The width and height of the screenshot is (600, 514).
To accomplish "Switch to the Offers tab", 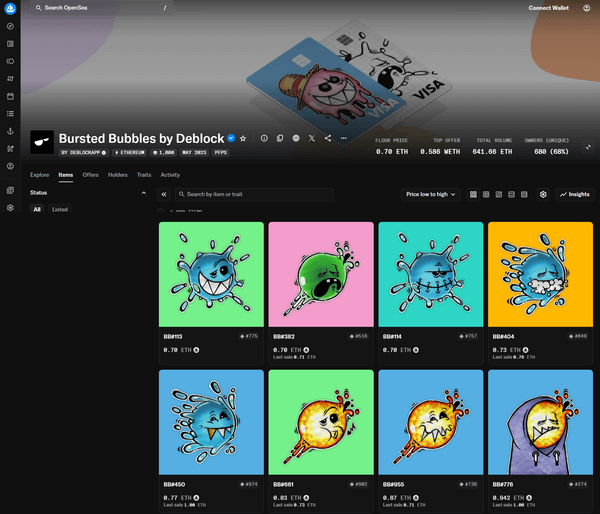I will pos(91,174).
